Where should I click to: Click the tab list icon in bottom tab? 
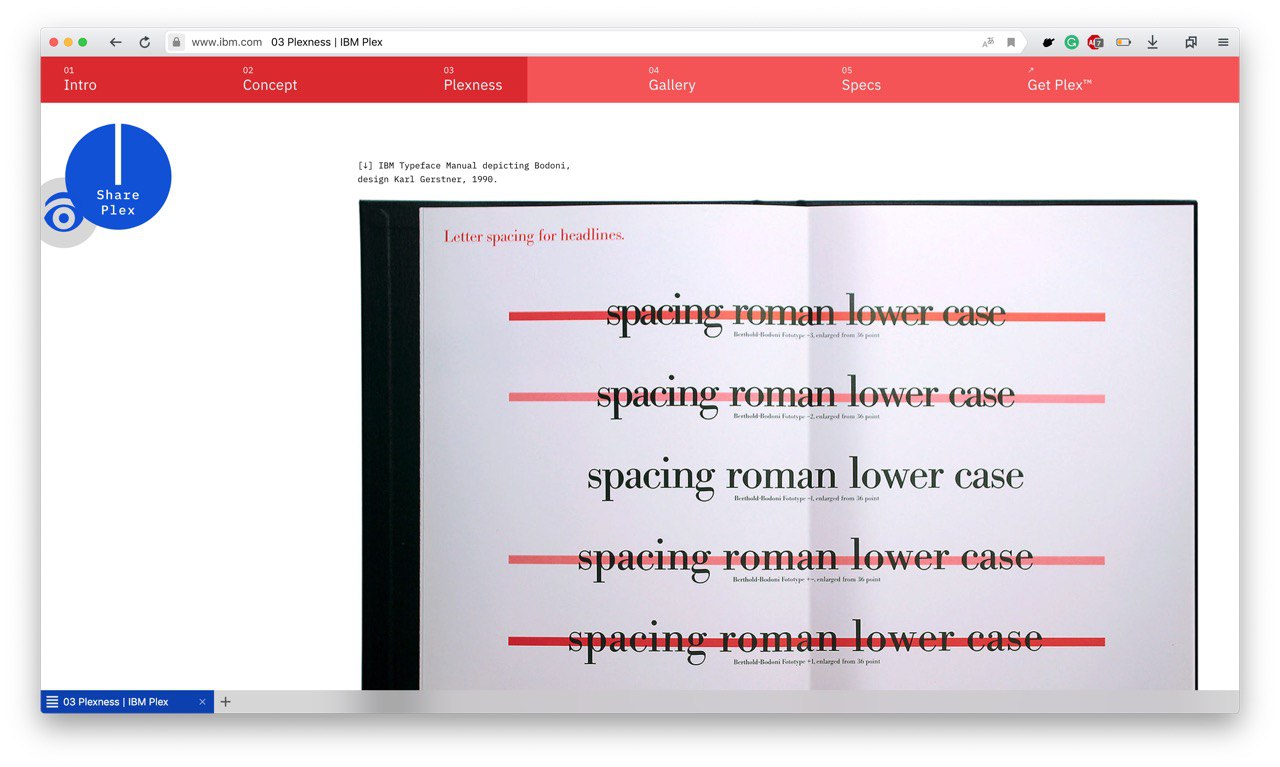point(52,702)
